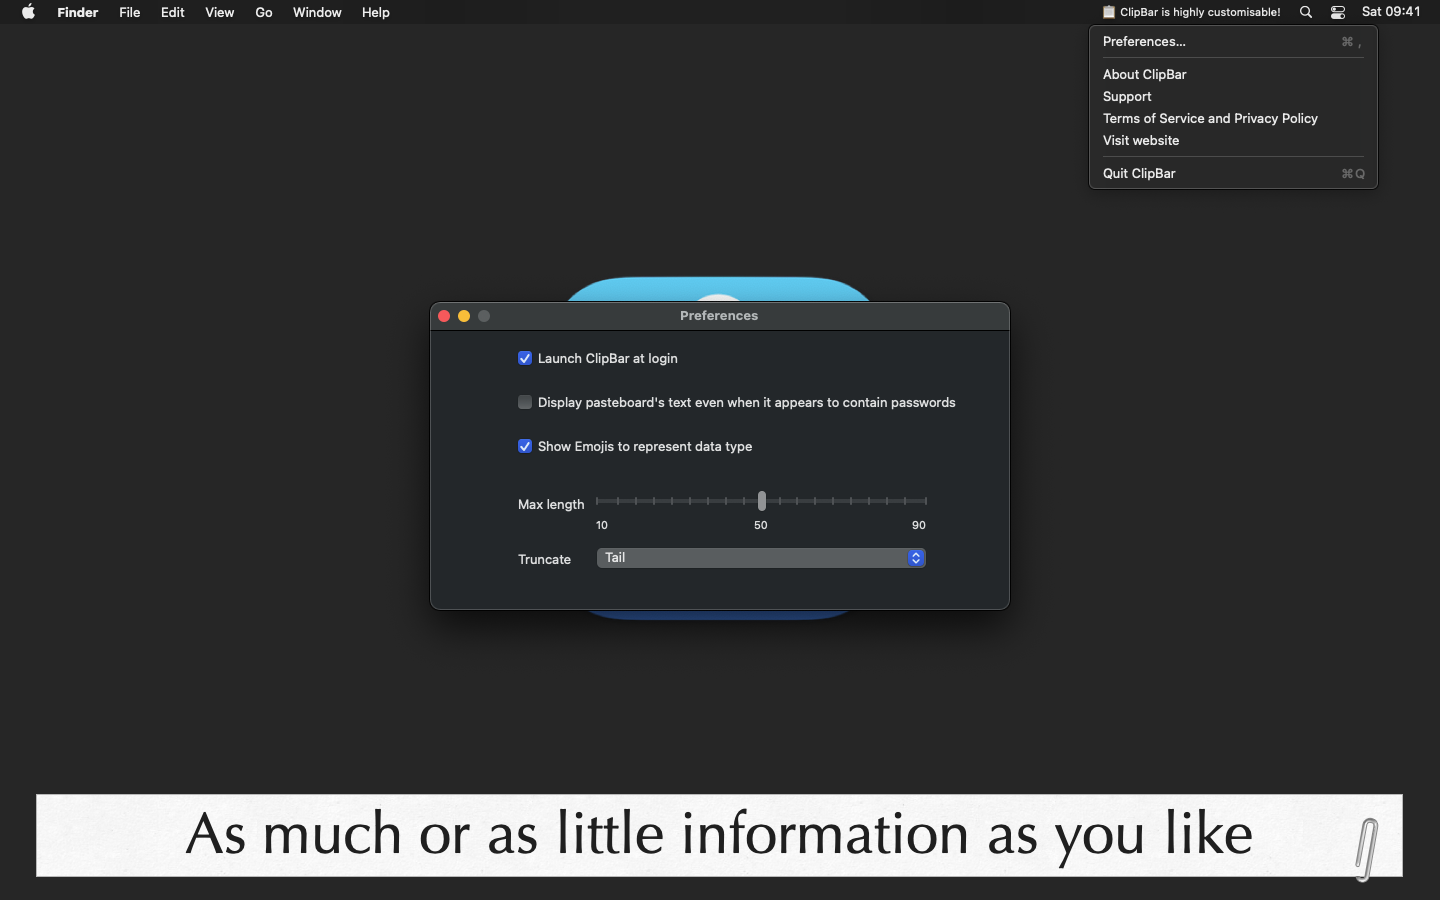Viewport: 1440px width, 900px height.
Task: Click the menu bar clock Sat 09:41
Action: tap(1391, 12)
